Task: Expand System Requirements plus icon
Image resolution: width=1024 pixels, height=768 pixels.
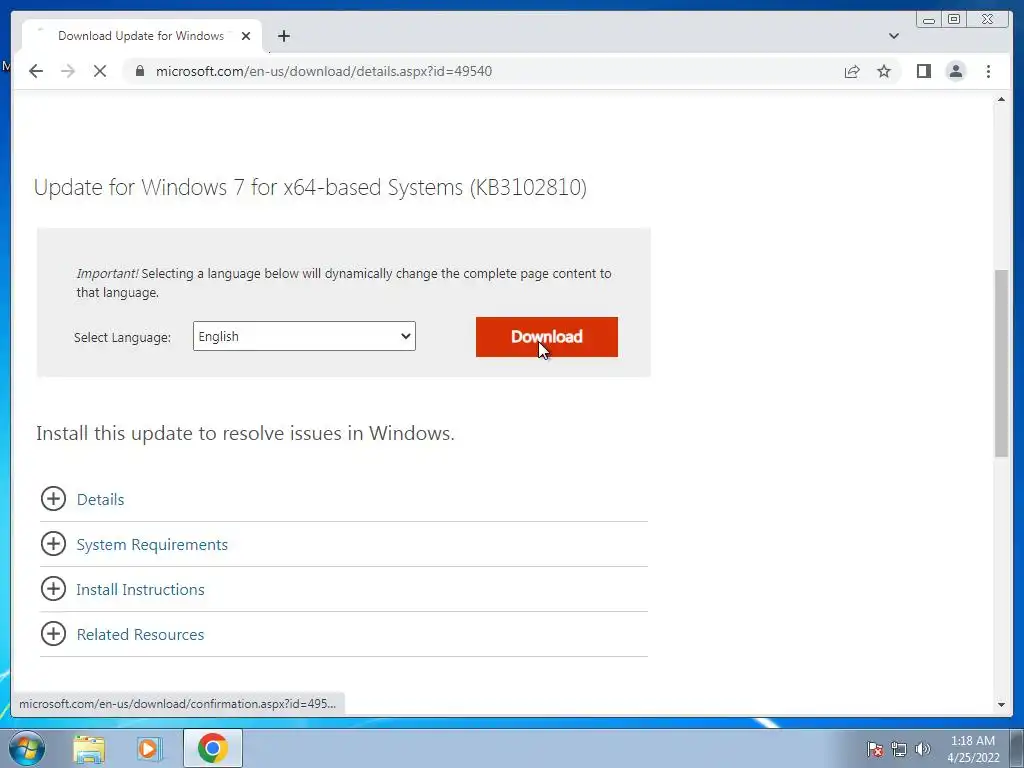Action: 54,544
